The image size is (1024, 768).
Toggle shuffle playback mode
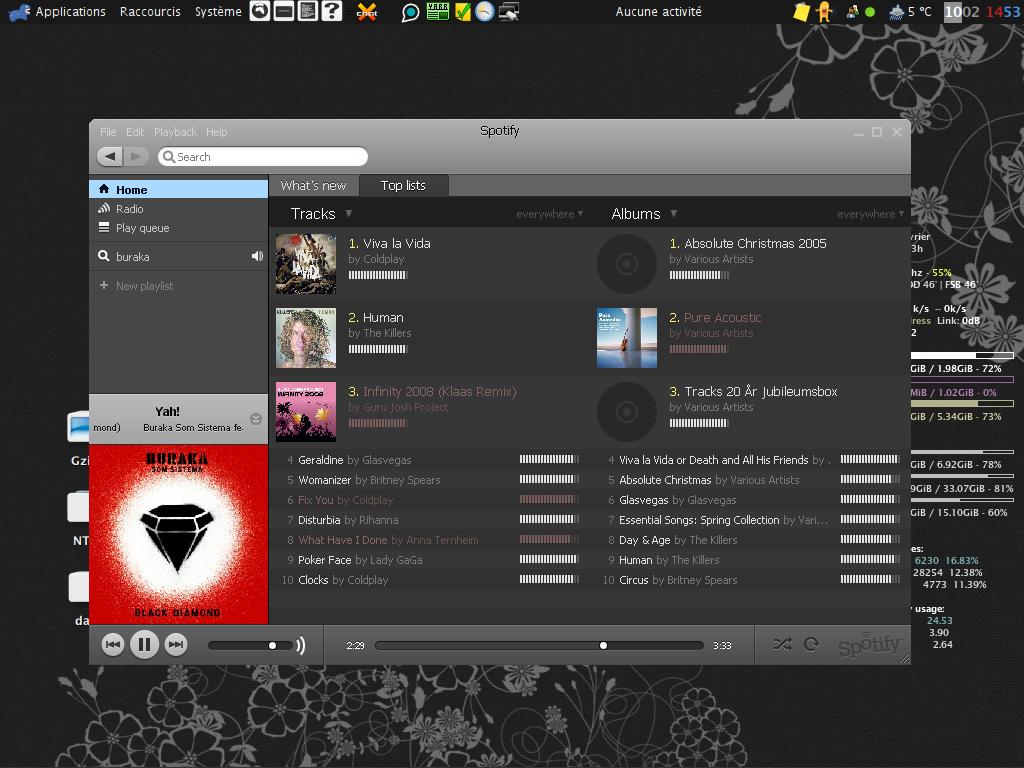pyautogui.click(x=782, y=645)
